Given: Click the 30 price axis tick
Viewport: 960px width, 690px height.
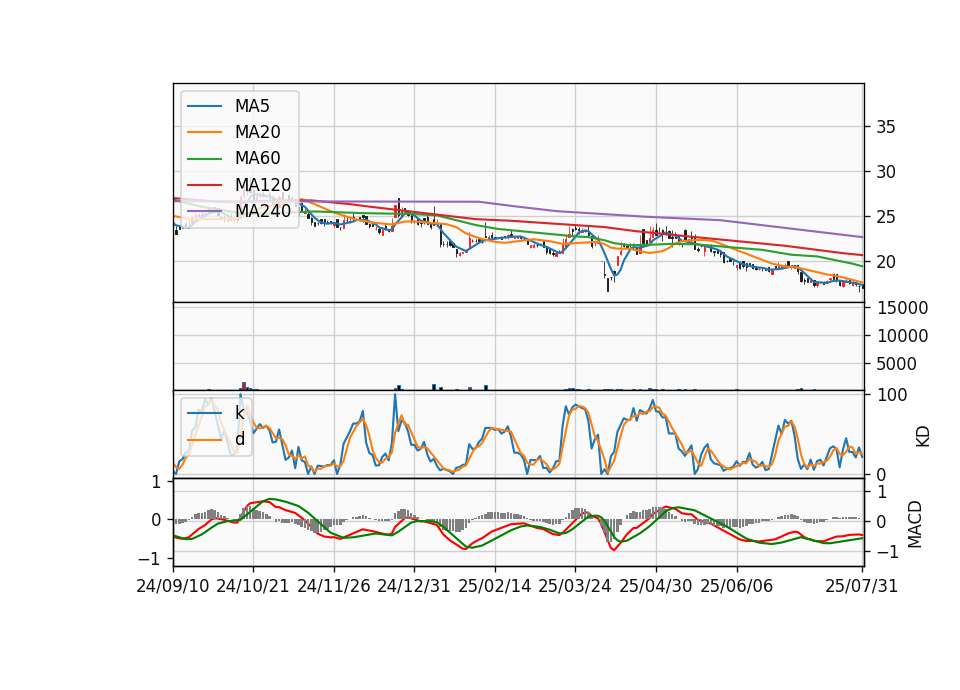Looking at the screenshot, I should pyautogui.click(x=886, y=172).
